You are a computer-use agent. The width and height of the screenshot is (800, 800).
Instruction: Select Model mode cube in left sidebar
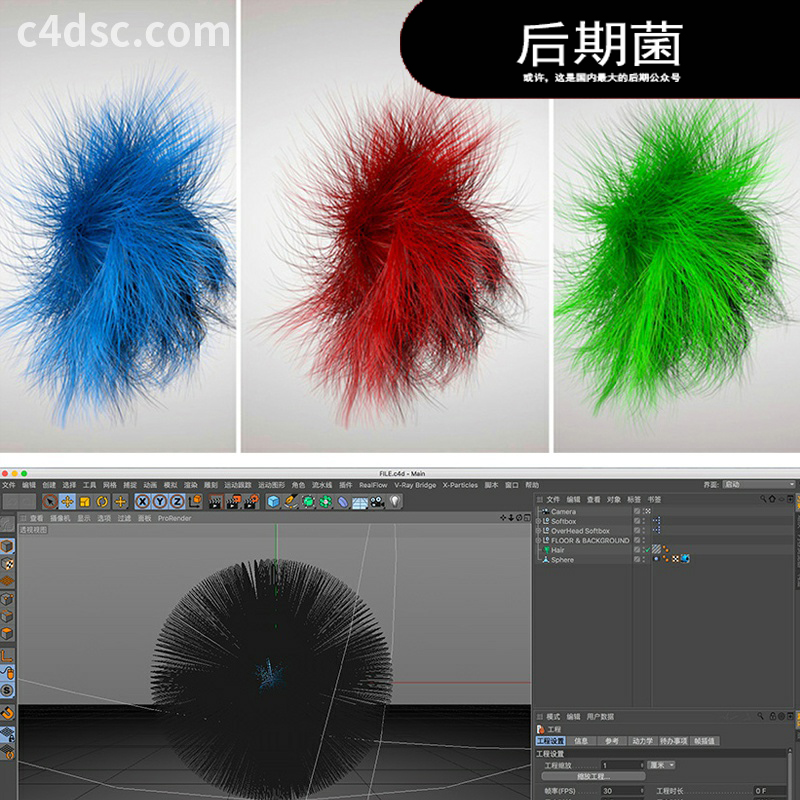(7, 546)
